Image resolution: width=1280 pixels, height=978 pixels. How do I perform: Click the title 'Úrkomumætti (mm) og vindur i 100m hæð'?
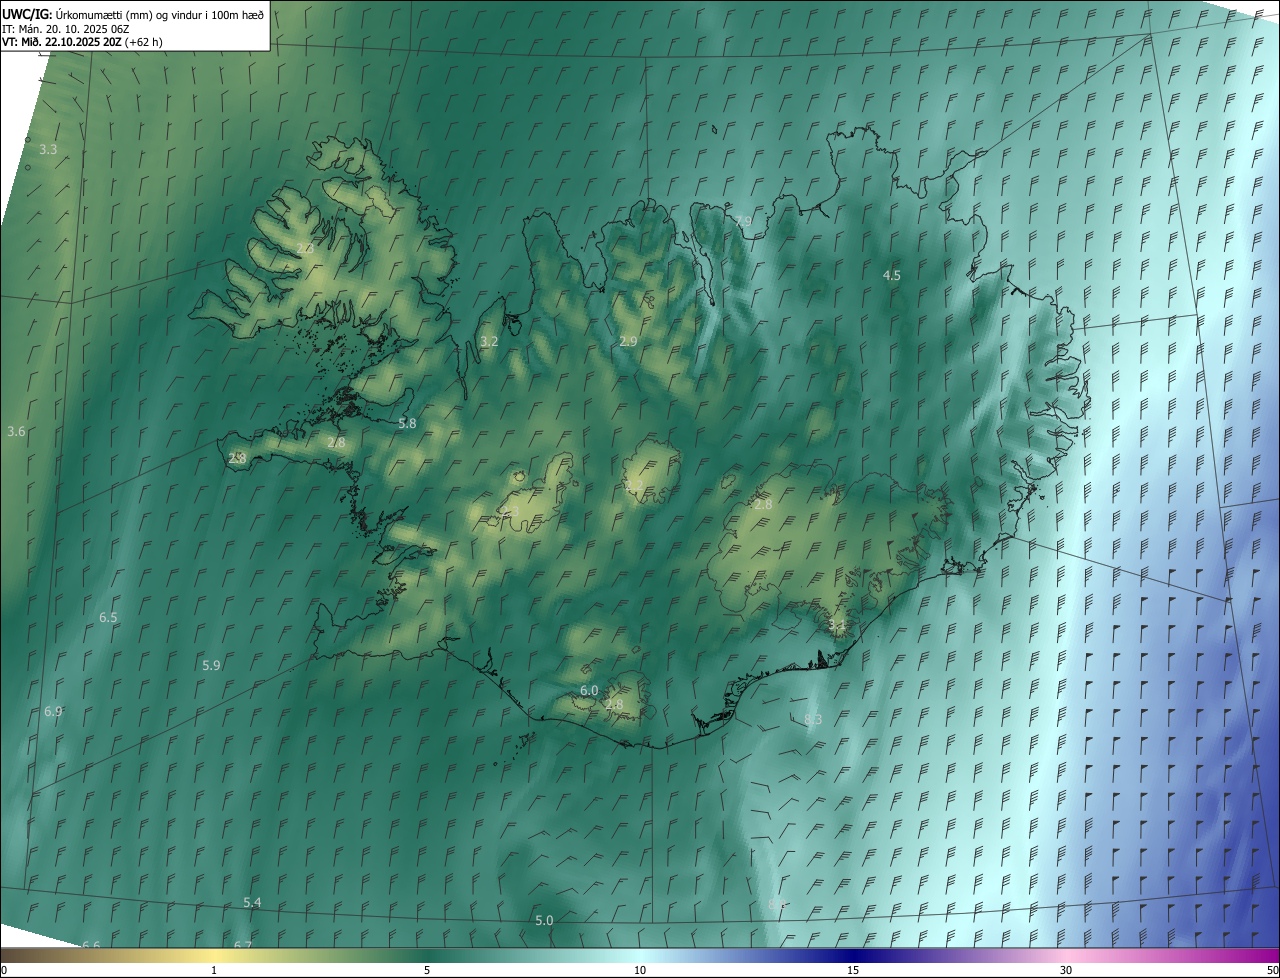coord(158,14)
